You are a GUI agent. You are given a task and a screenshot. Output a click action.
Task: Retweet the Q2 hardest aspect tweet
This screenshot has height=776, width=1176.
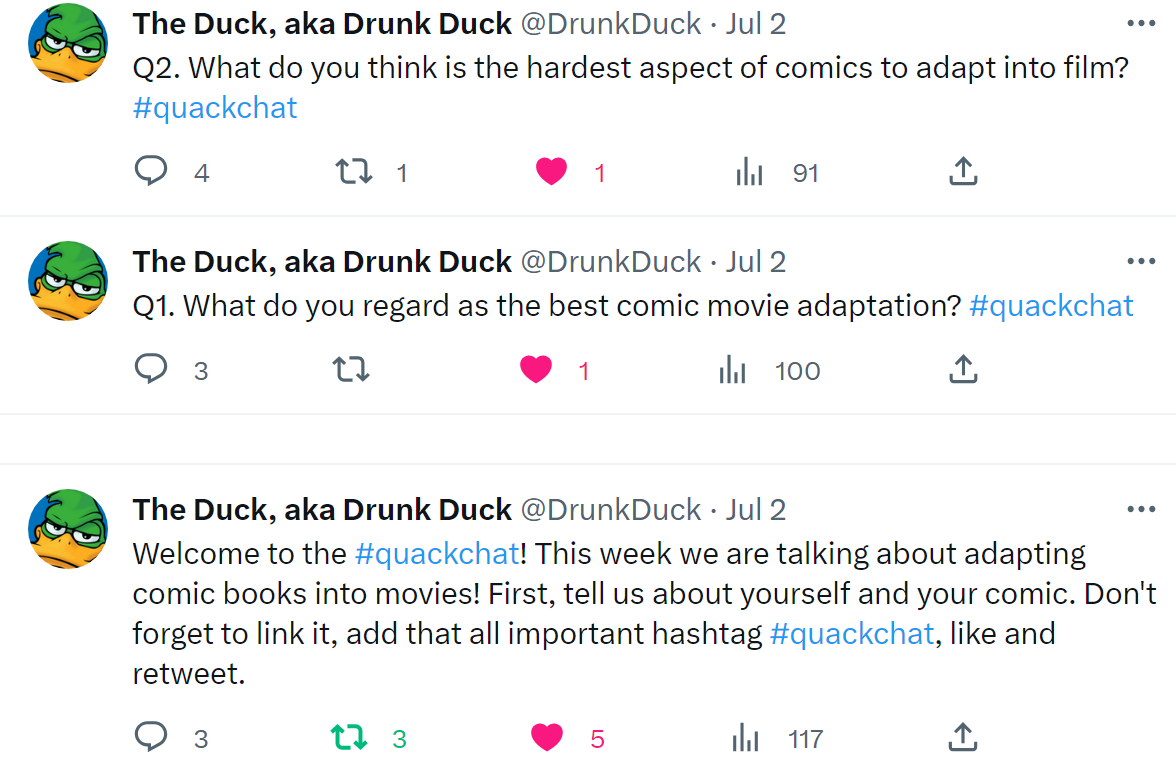tap(354, 172)
